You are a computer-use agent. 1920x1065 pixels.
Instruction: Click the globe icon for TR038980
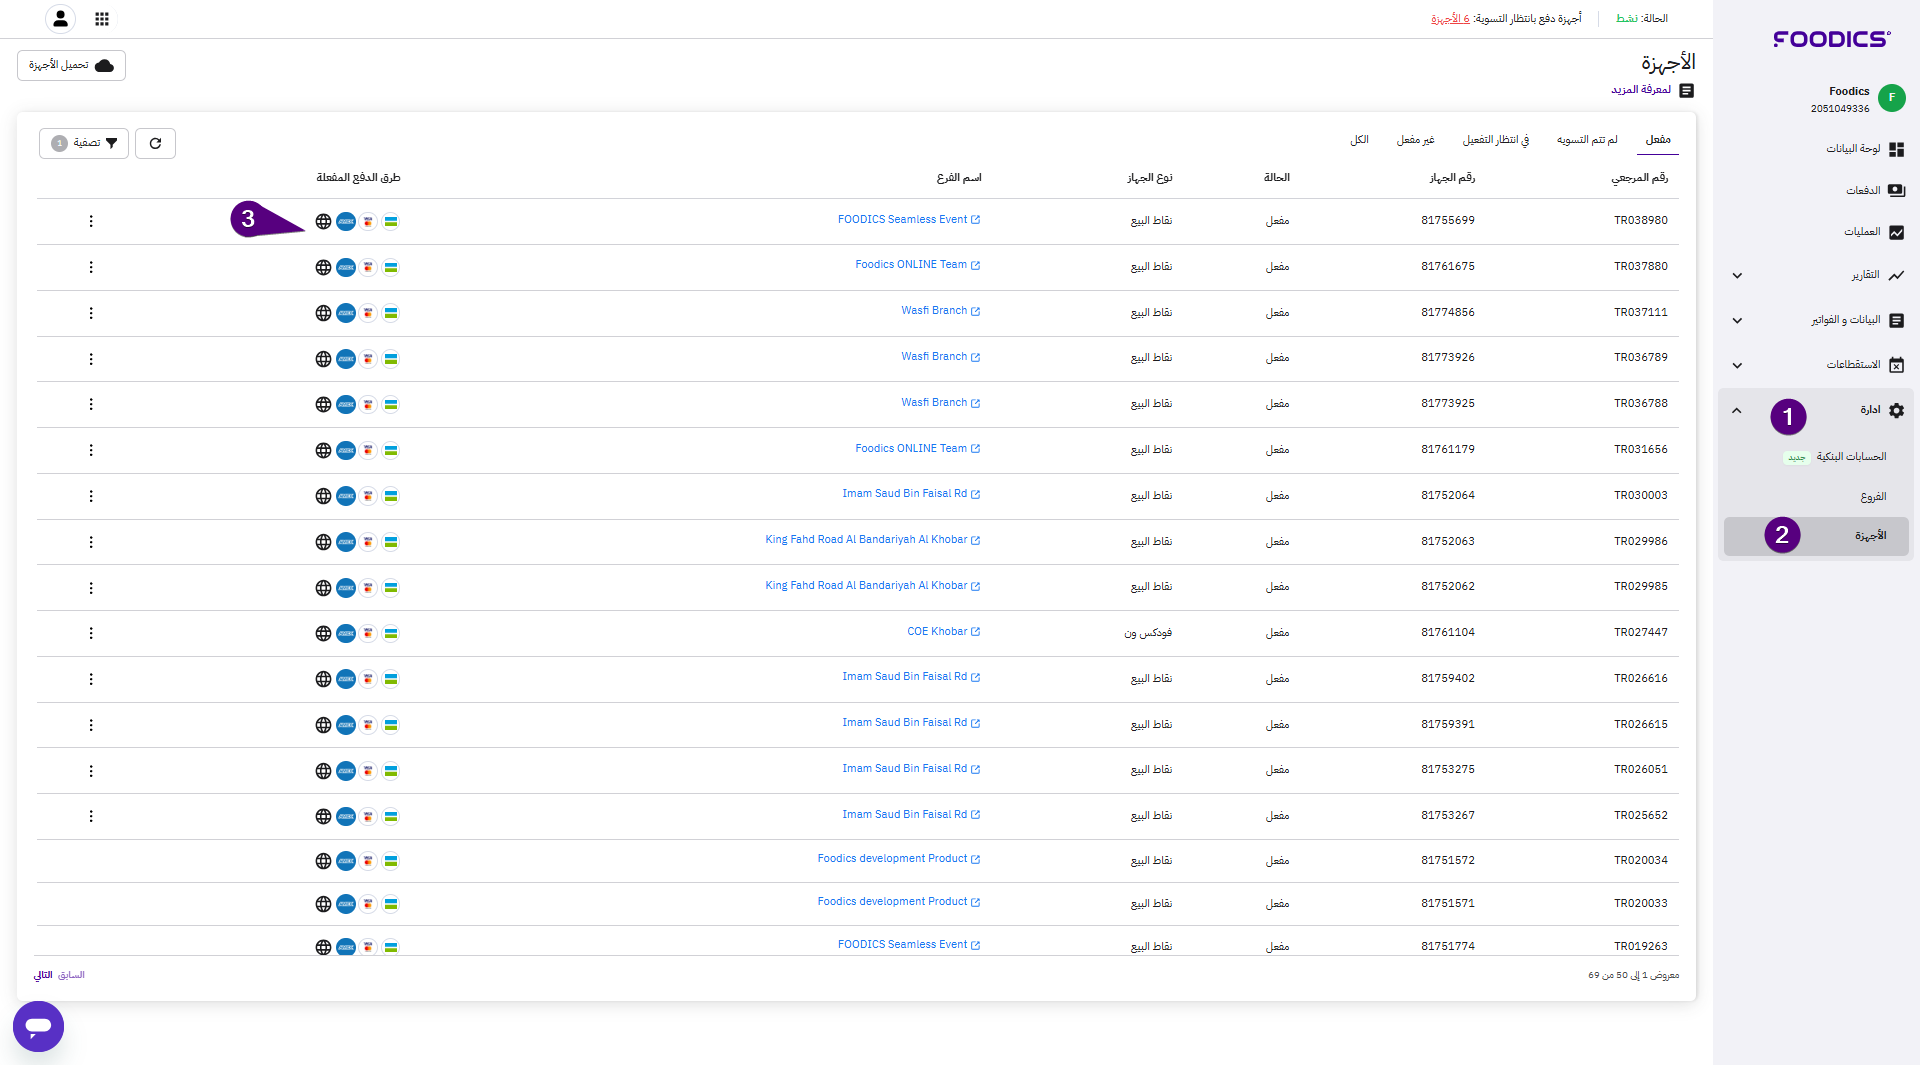[x=323, y=221]
